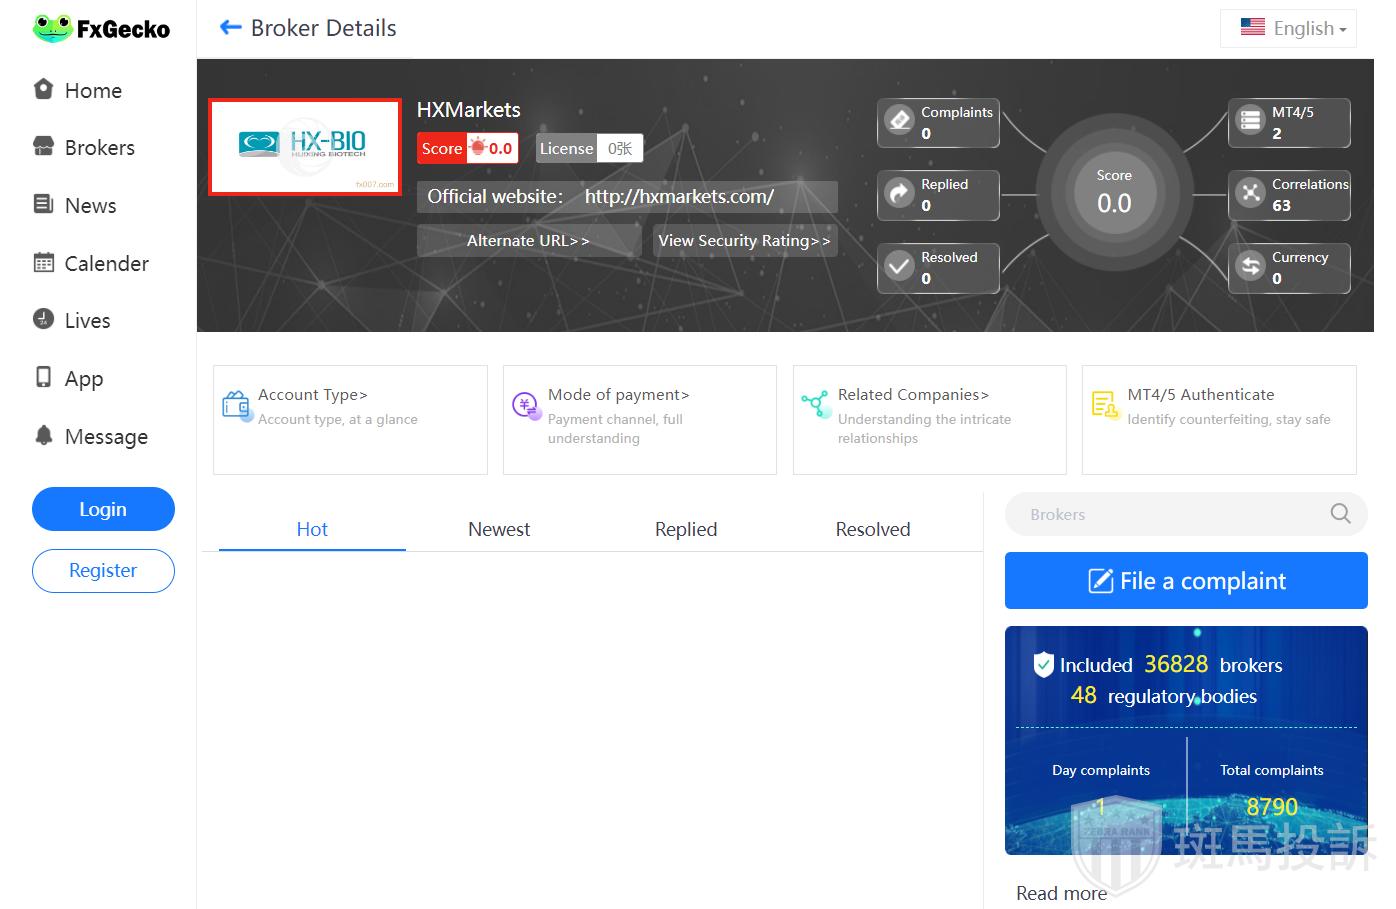Switch to the Newest tab
Screen dimensions: 1396x909
click(499, 529)
